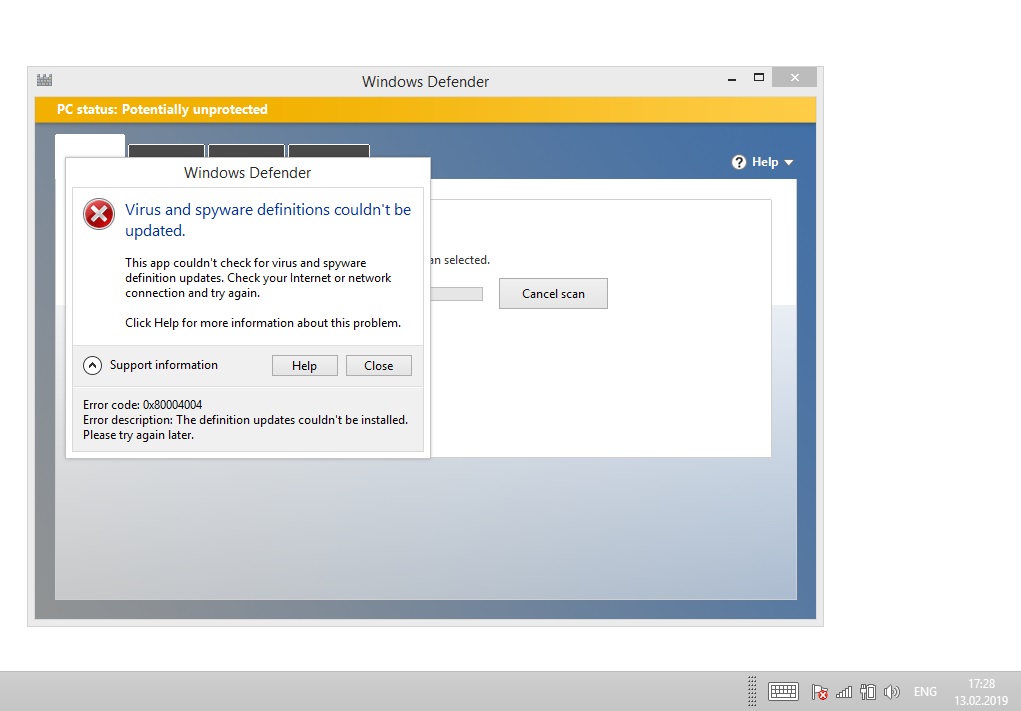Open the Help dropdown arrow in main window
Screen dimensions: 1021x711
789,162
